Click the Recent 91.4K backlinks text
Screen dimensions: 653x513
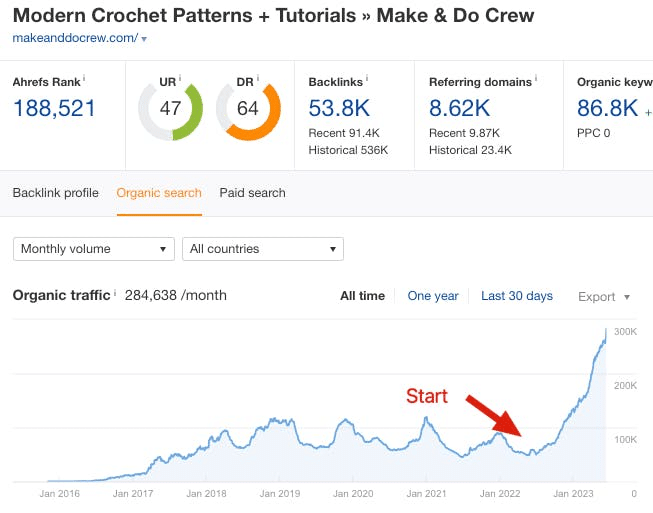(344, 133)
